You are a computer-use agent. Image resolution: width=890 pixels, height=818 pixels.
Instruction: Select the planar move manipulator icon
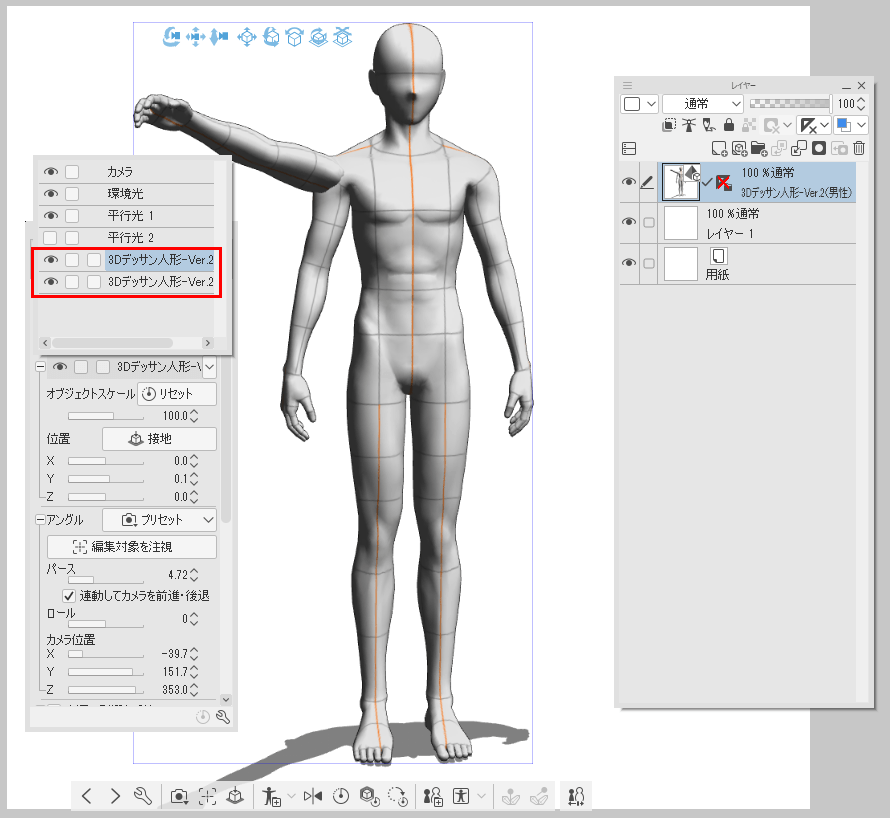pyautogui.click(x=247, y=37)
